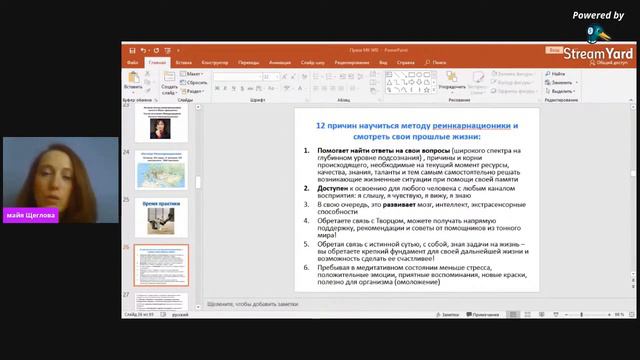The width and height of the screenshot is (640, 360).
Task: Switch to reading view icon
Action: point(542,314)
